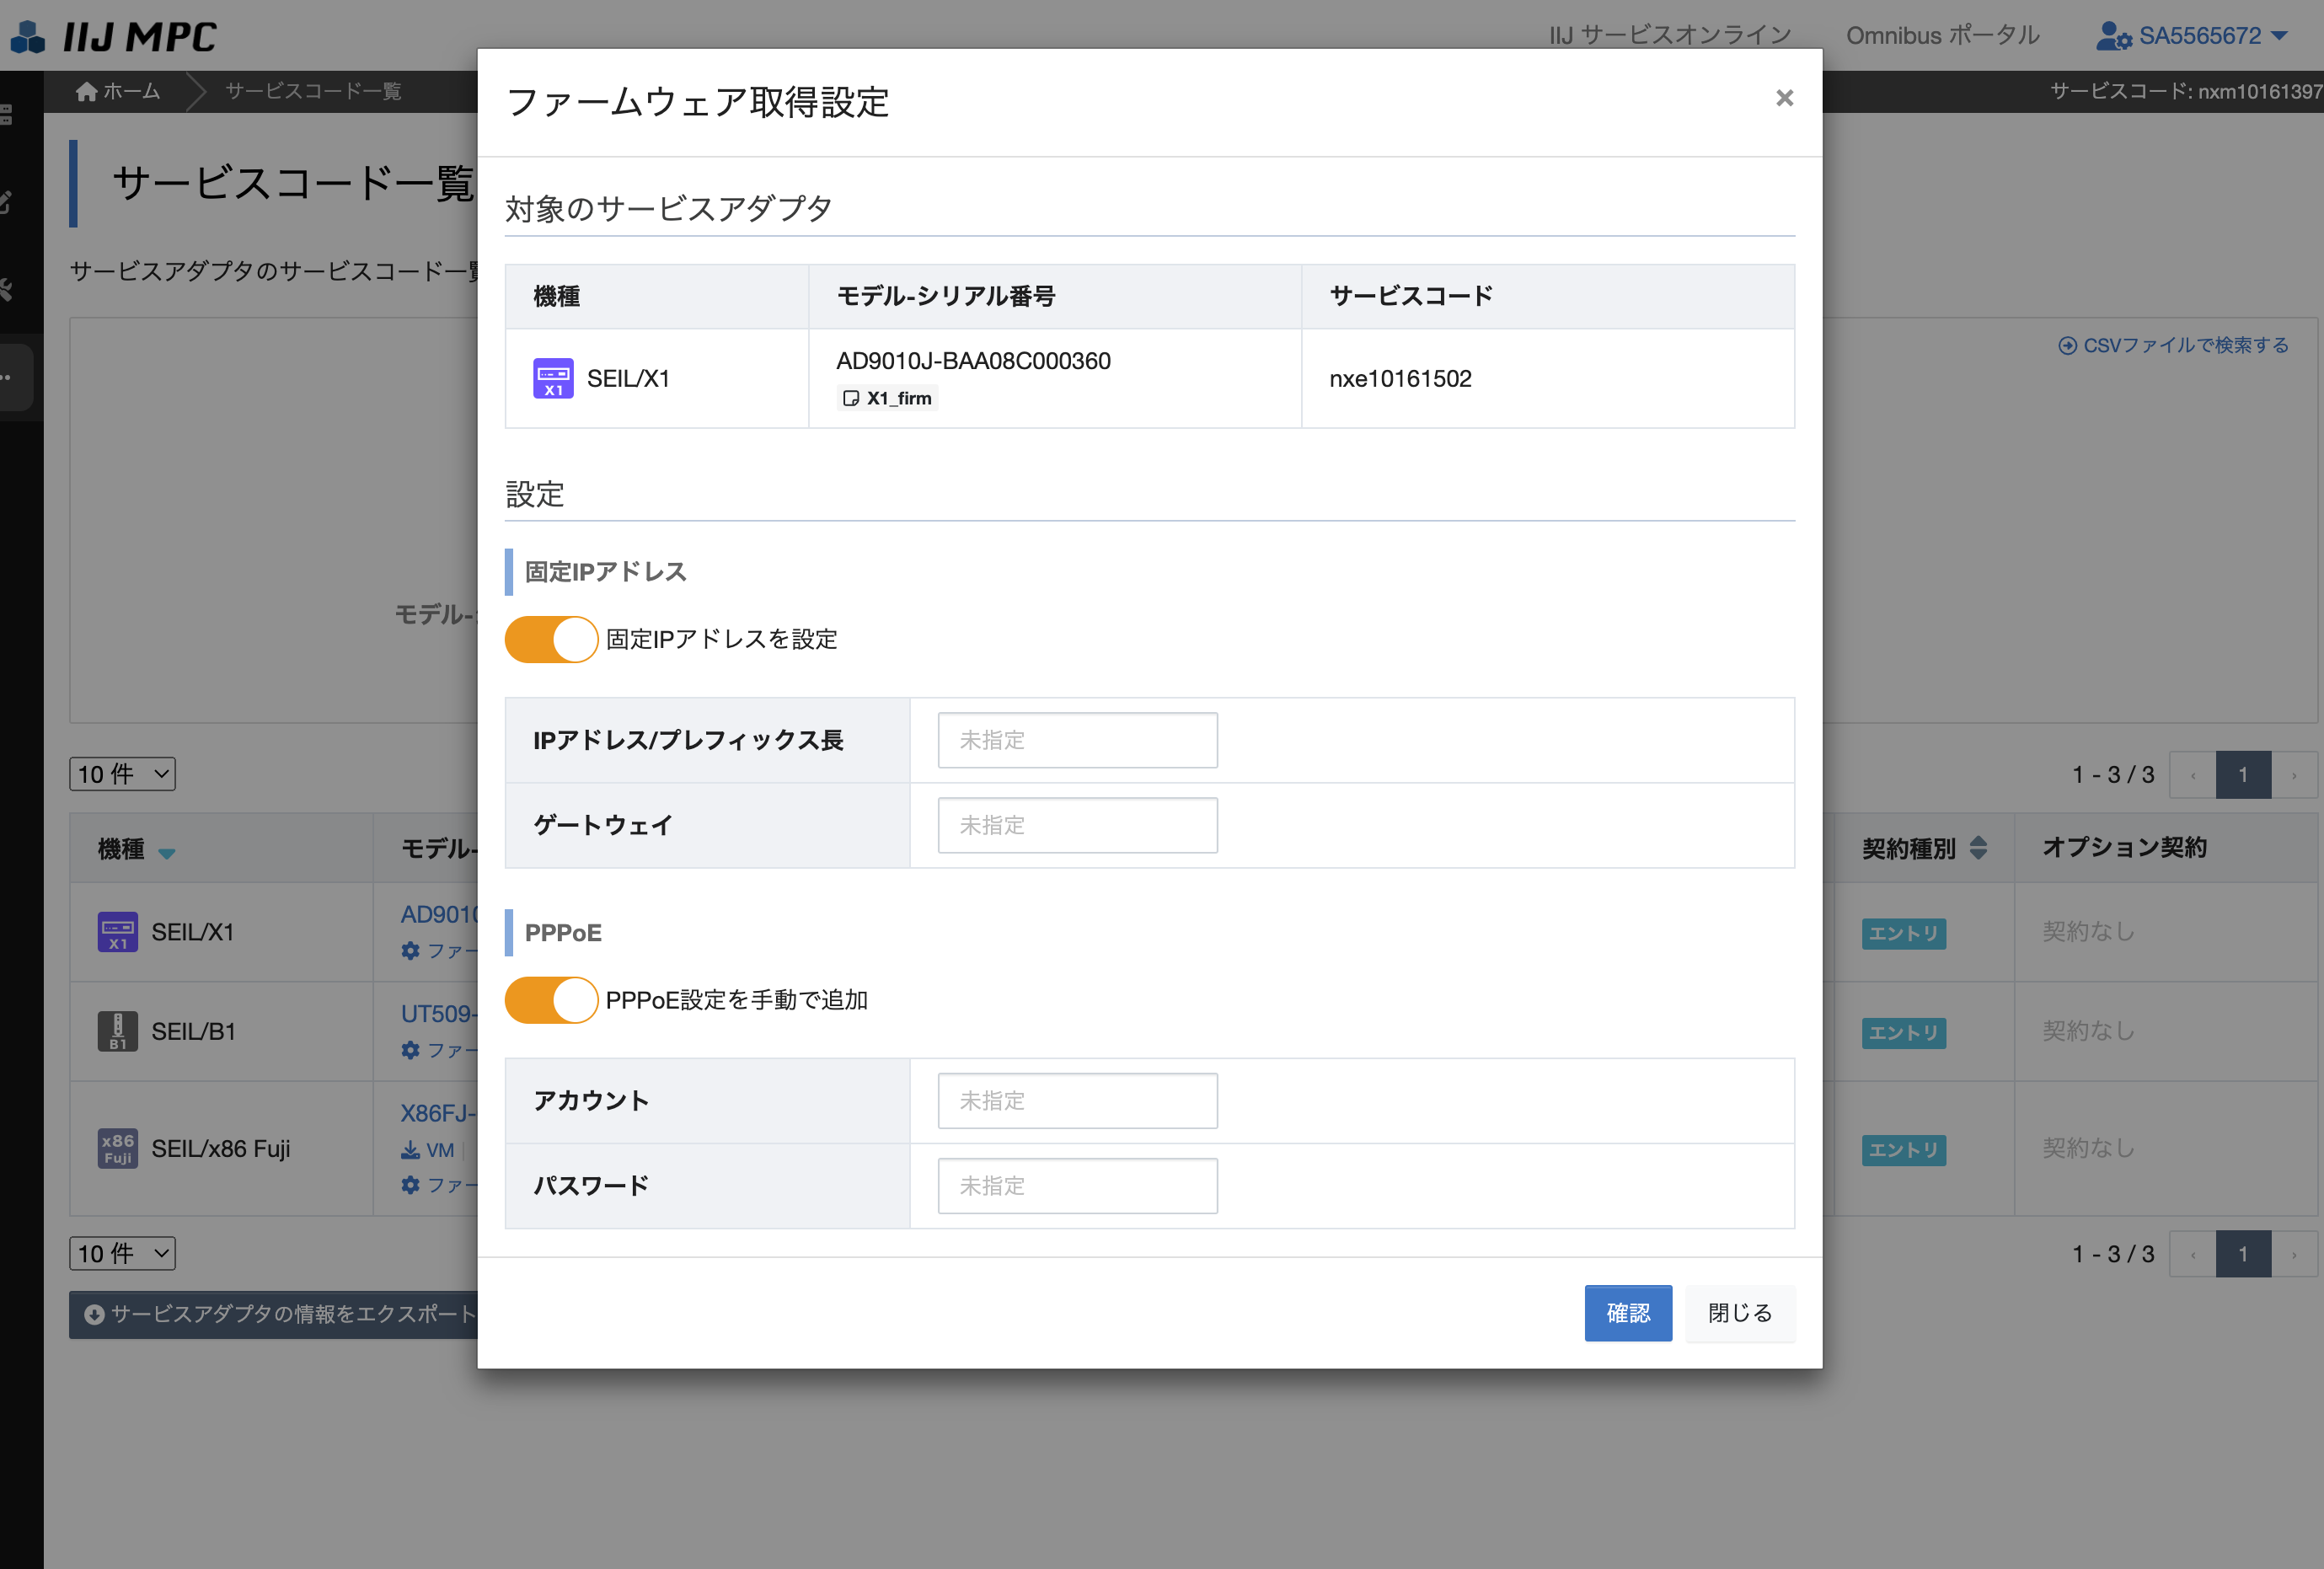
Task: Click the SEIL/B1 device icon
Action: tap(118, 1031)
